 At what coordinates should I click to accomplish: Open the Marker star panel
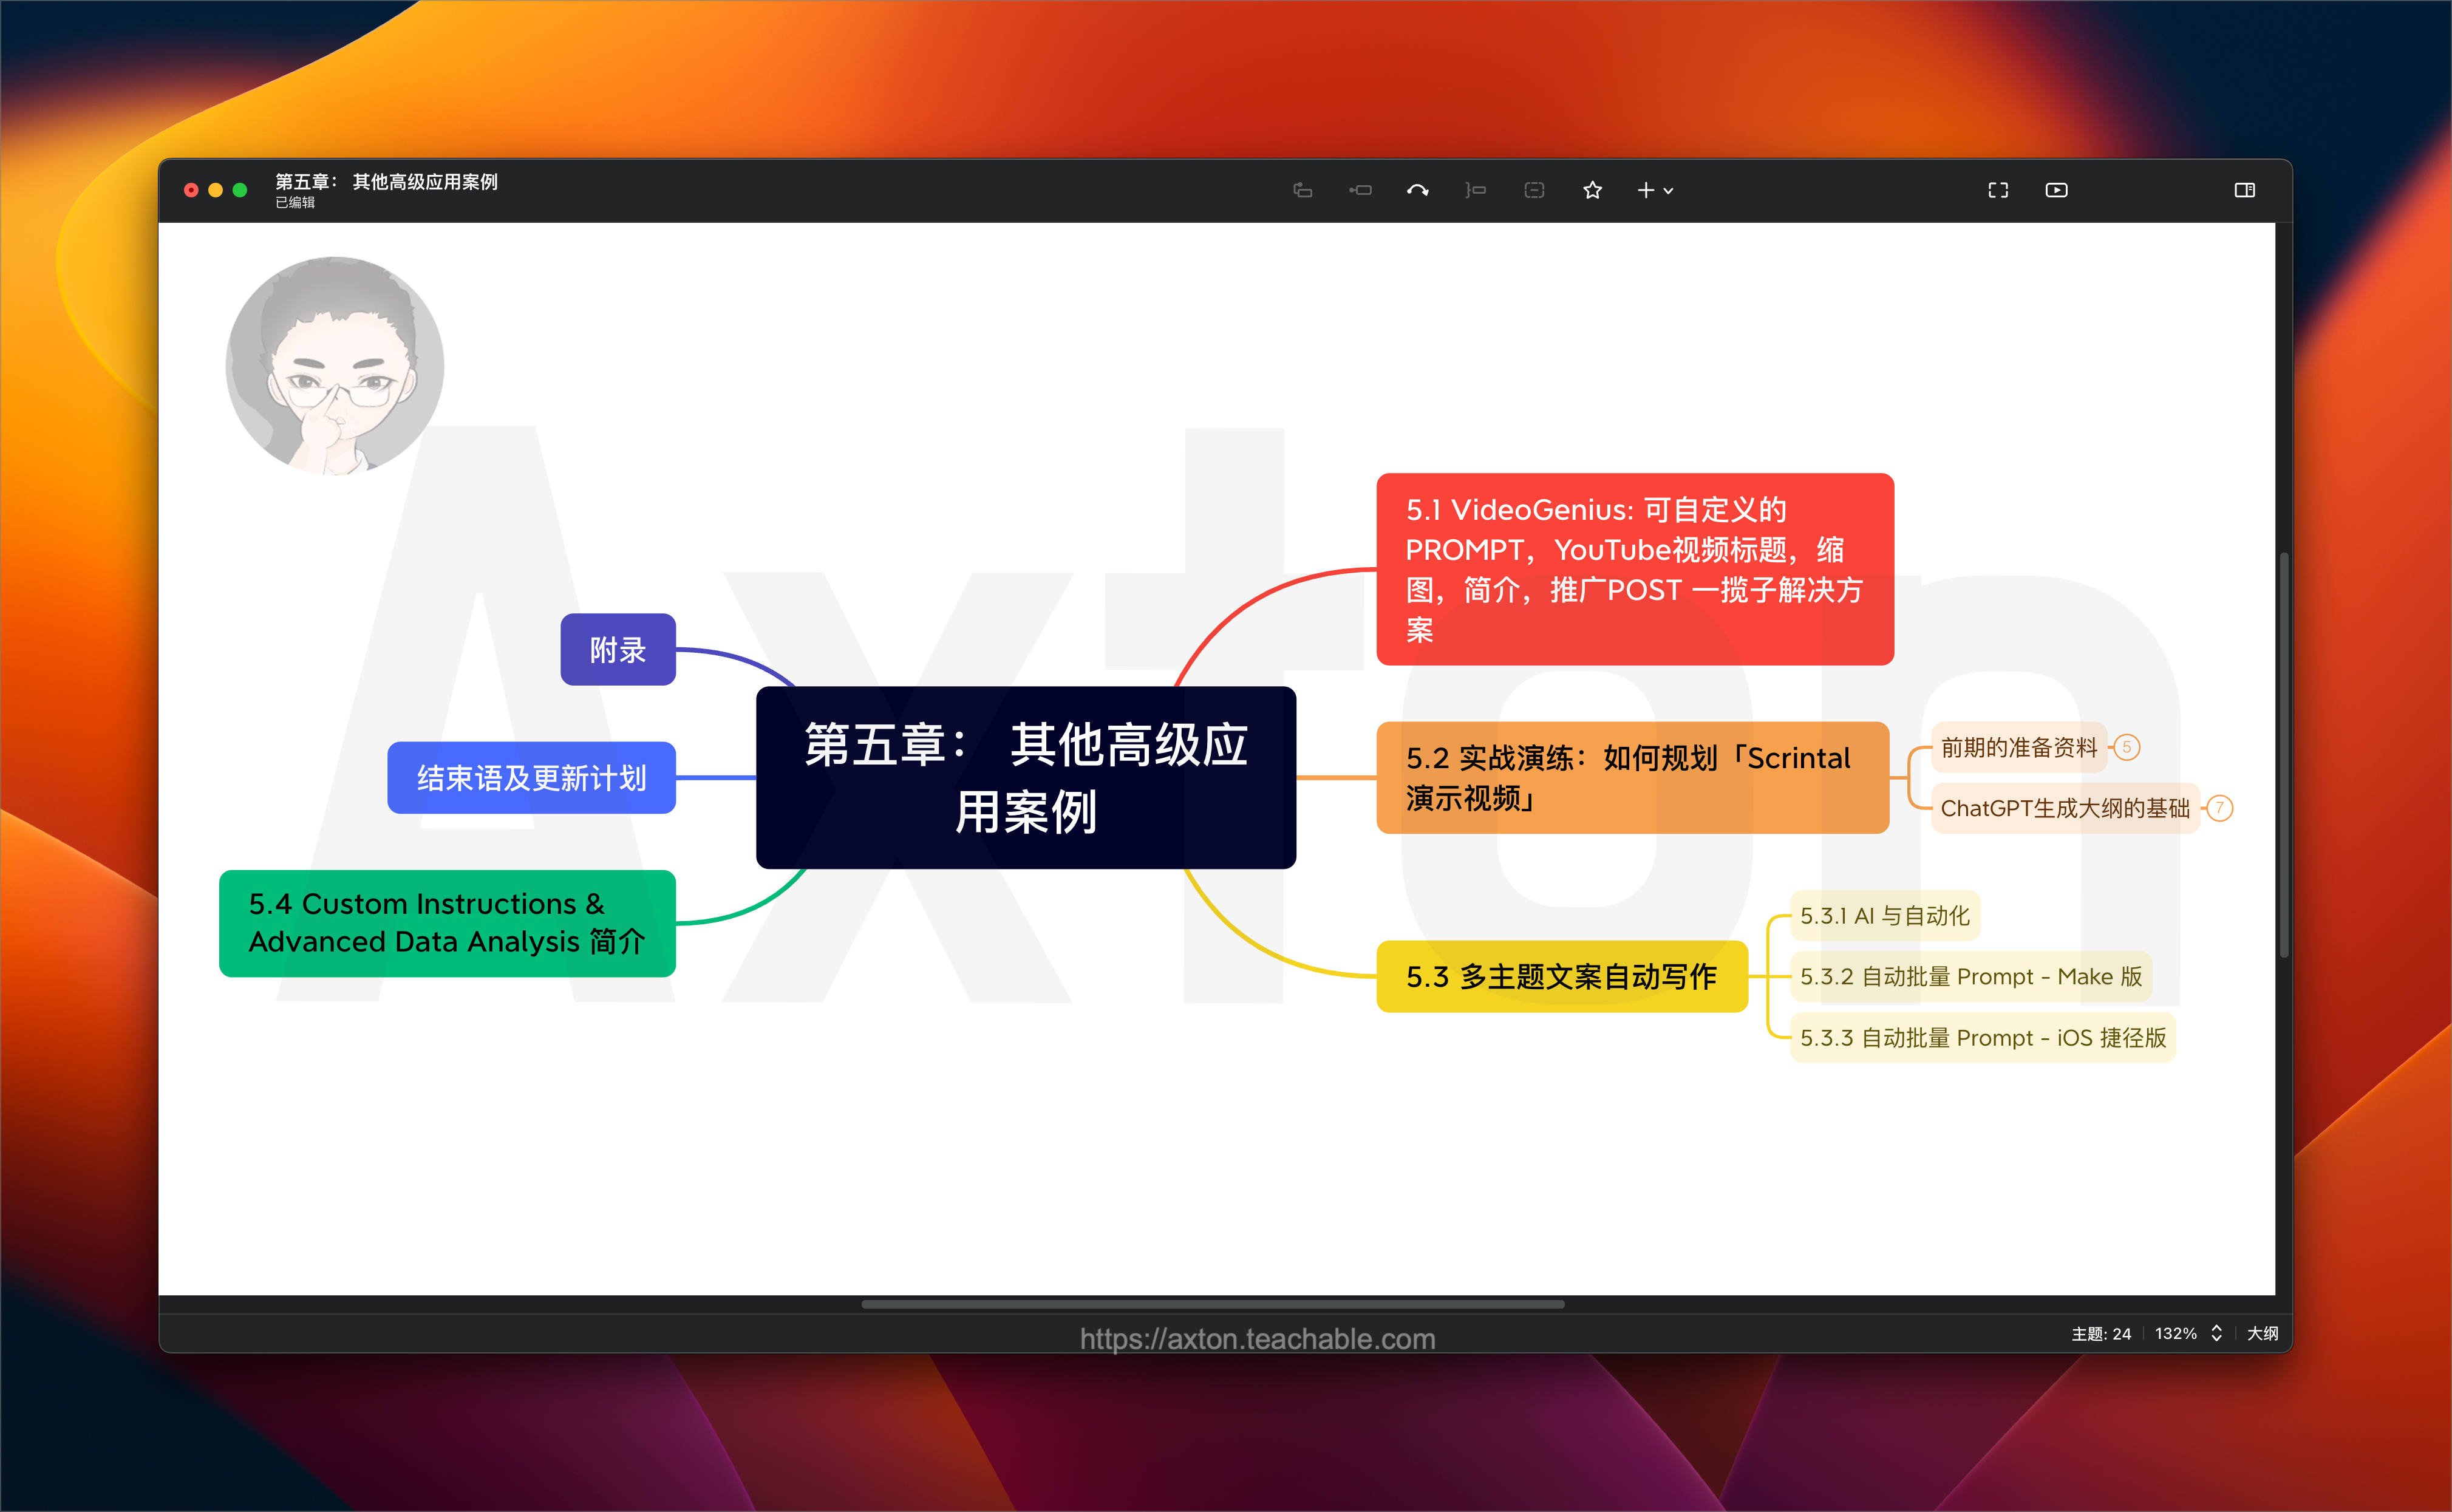point(1593,190)
